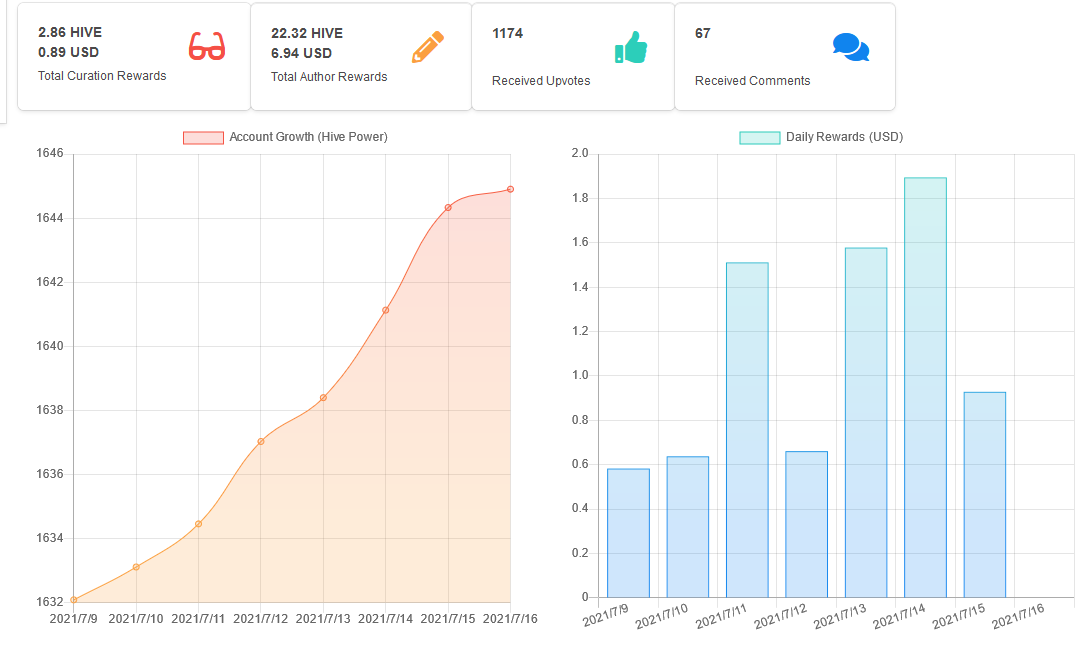Select the 2021/7/9 daily rewards bar

[629, 533]
